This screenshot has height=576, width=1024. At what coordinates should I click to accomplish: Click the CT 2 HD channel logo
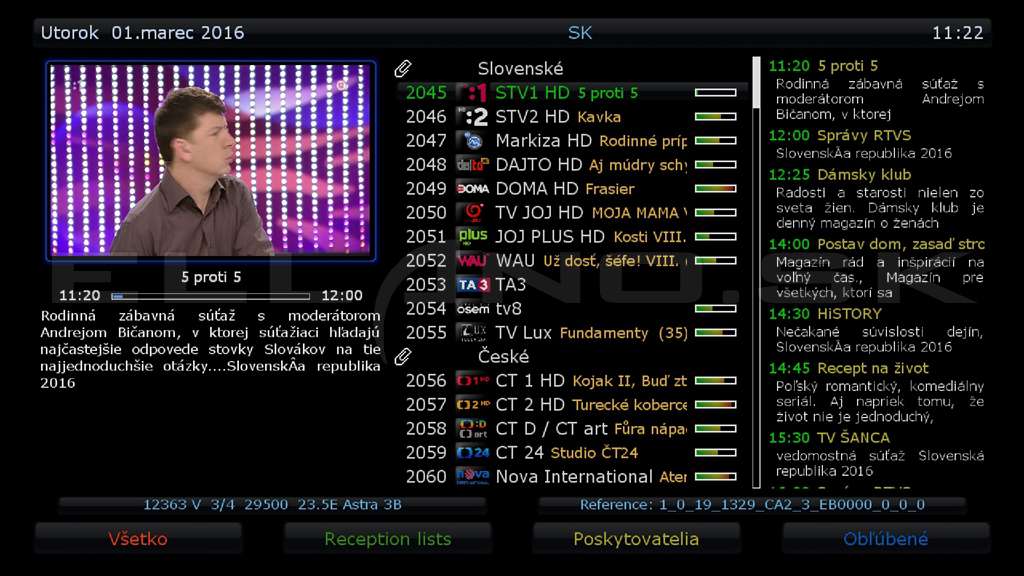click(473, 405)
